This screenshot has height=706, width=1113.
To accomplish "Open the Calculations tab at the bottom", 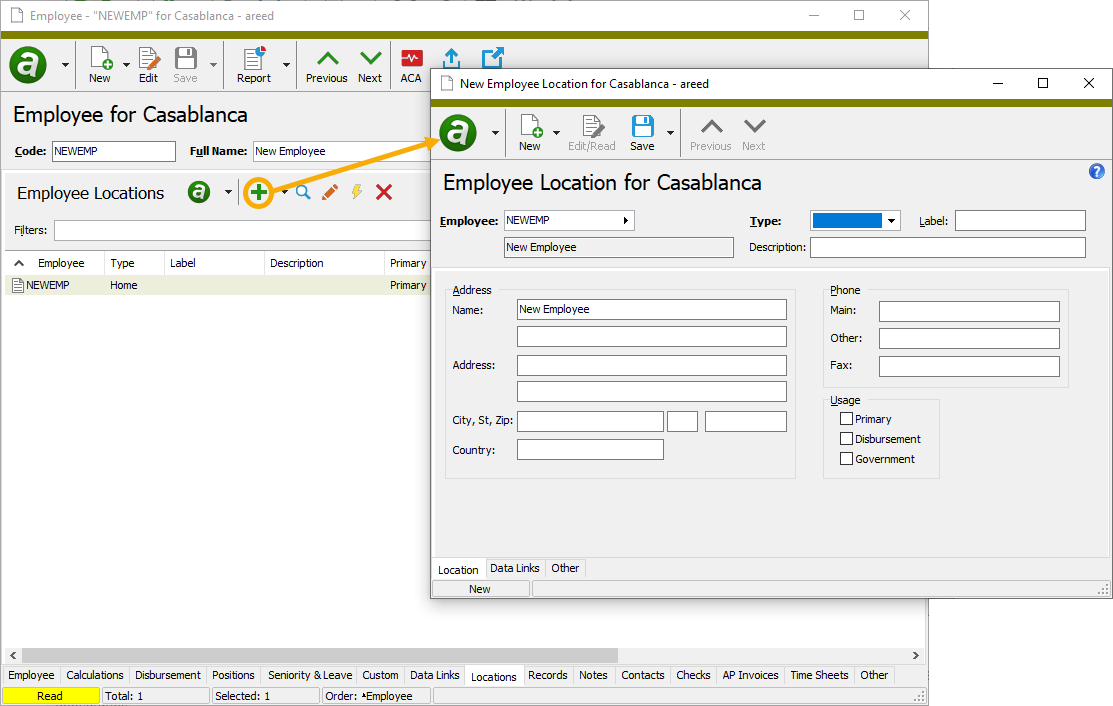I will 95,675.
